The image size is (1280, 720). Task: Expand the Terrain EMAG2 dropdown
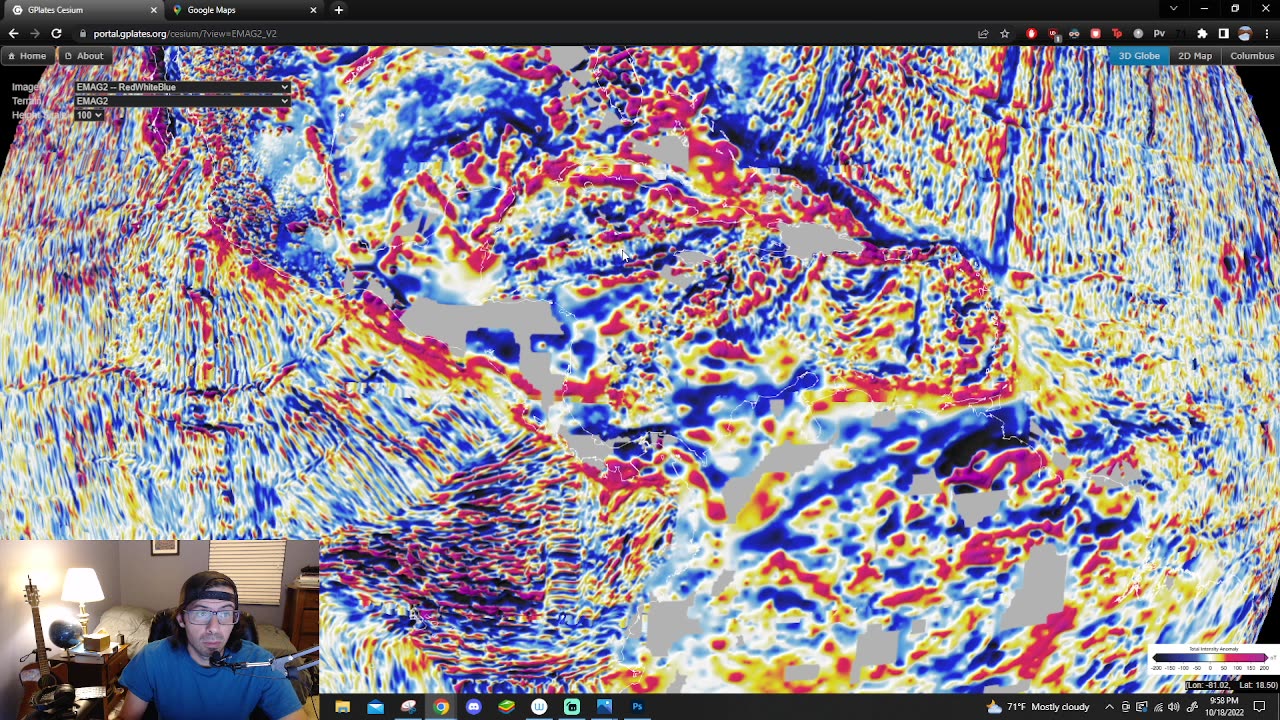182,101
